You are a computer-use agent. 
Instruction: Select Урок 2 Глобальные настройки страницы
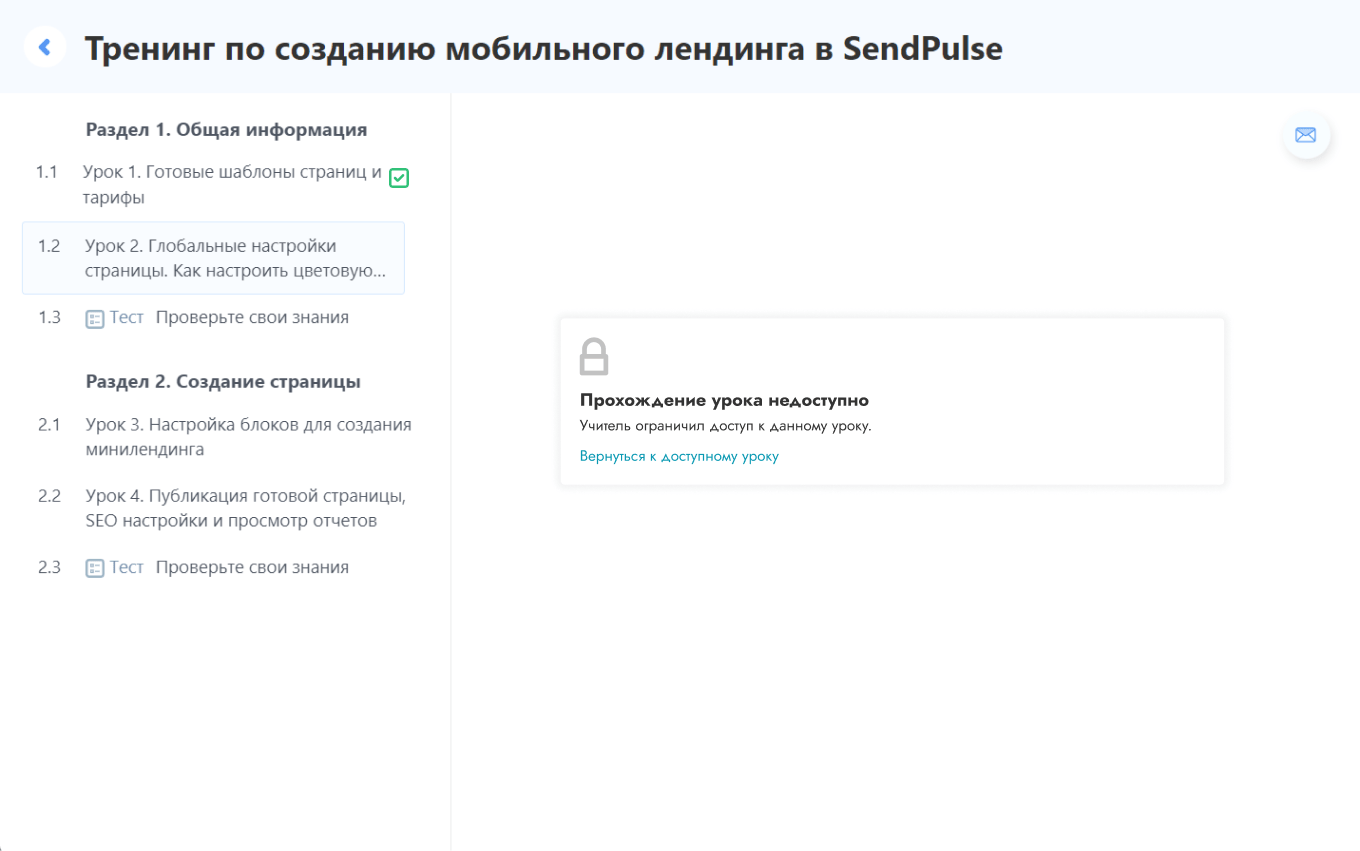pyautogui.click(x=213, y=258)
